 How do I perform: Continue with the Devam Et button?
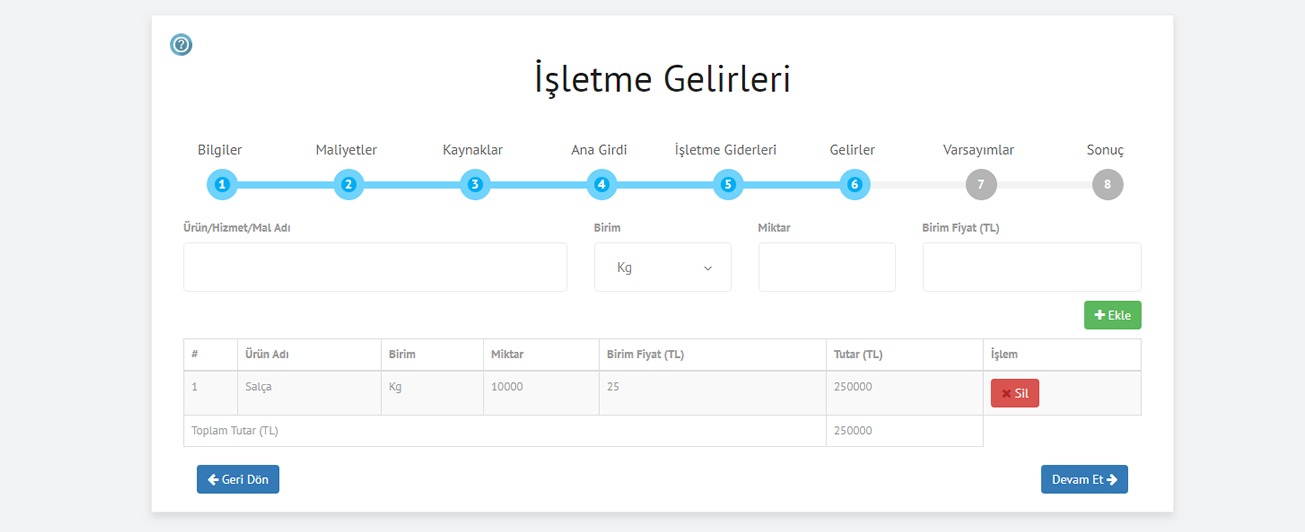pyautogui.click(x=1085, y=479)
